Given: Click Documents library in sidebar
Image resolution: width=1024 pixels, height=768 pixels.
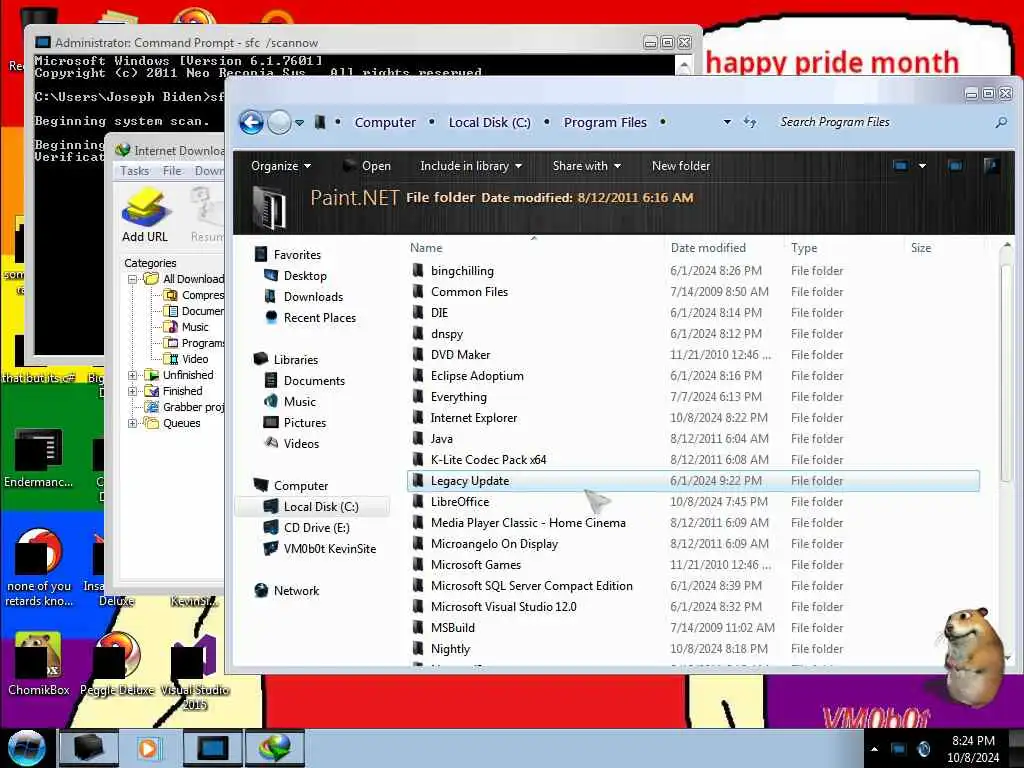Looking at the screenshot, I should [313, 381].
